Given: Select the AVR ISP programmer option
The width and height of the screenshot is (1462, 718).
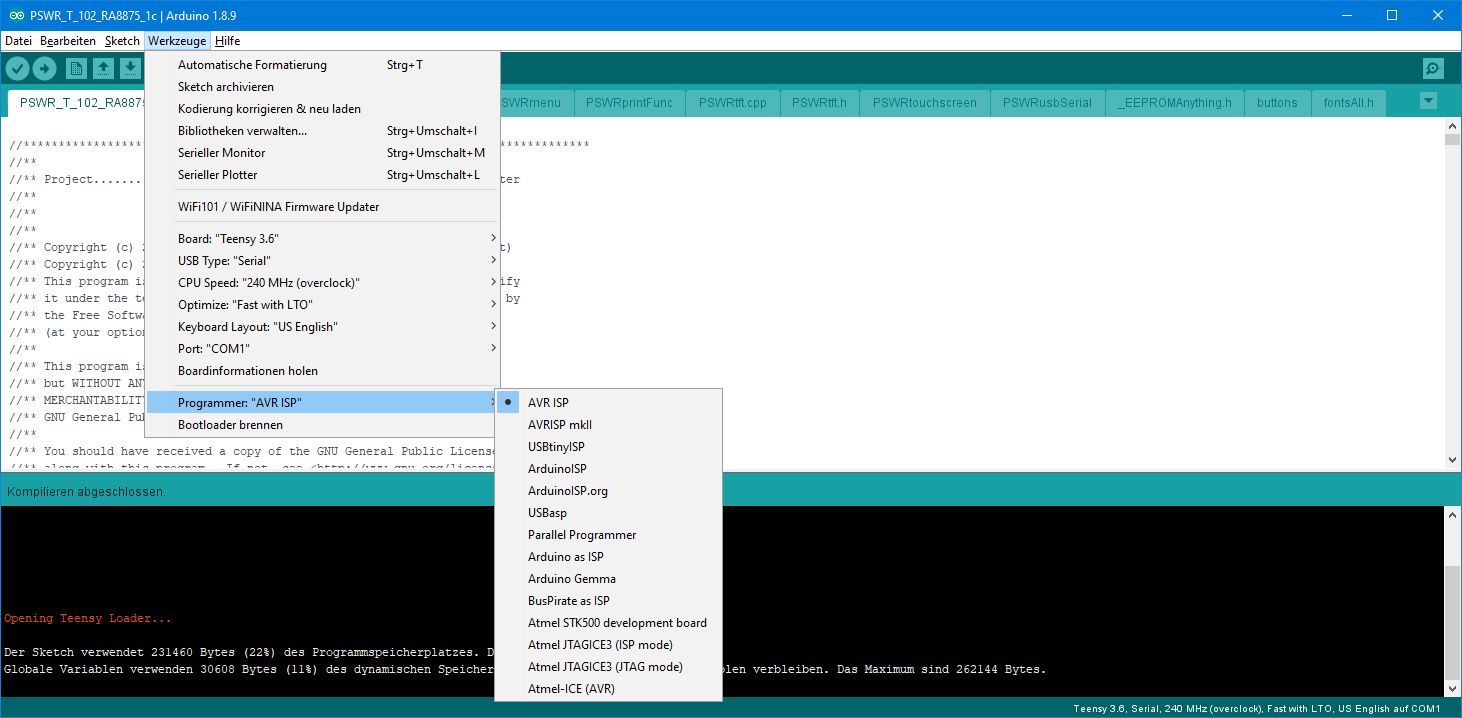Looking at the screenshot, I should 608,403.
